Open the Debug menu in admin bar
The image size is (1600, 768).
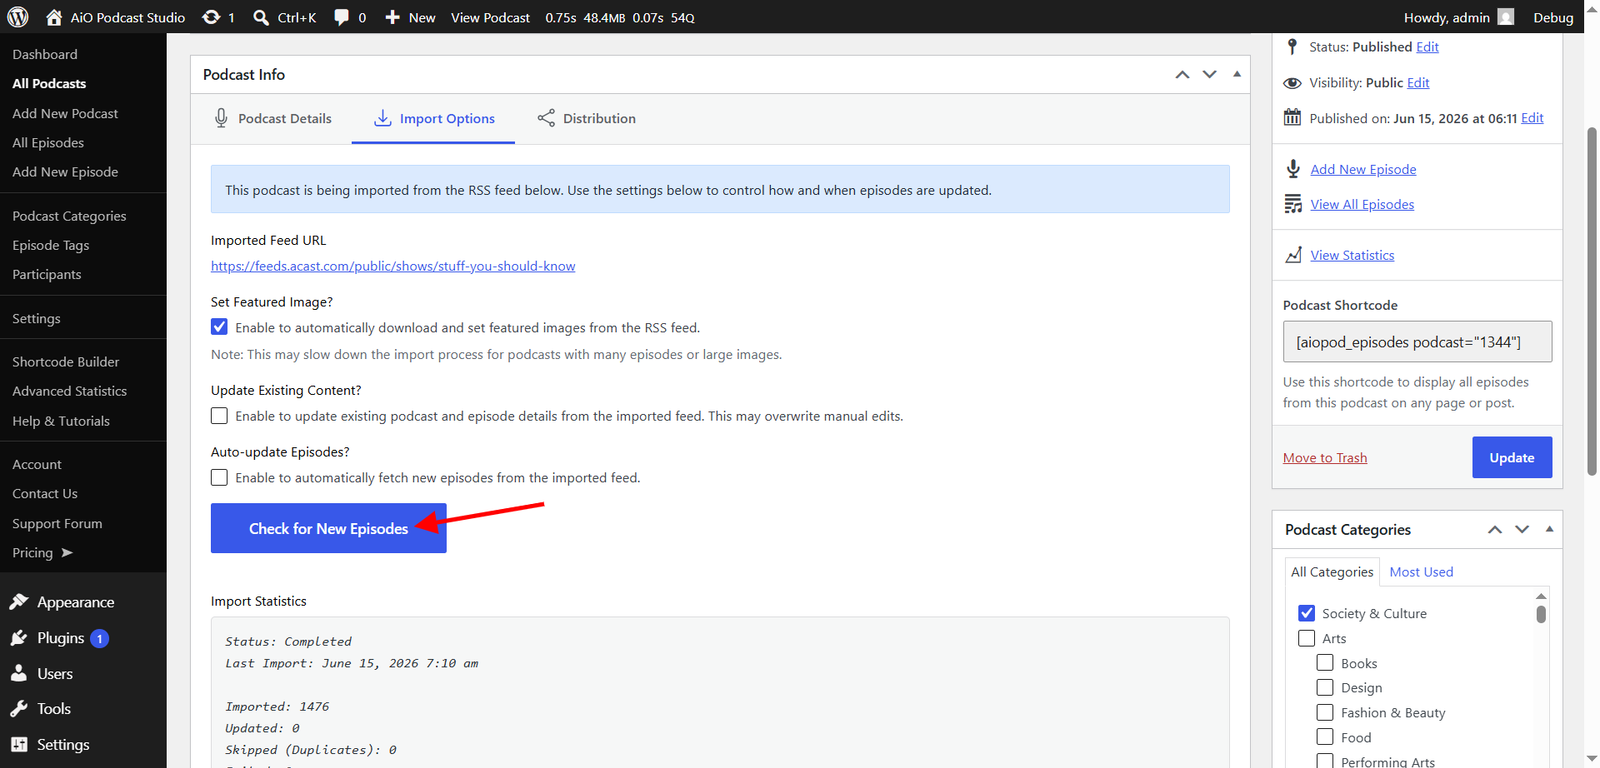1553,17
